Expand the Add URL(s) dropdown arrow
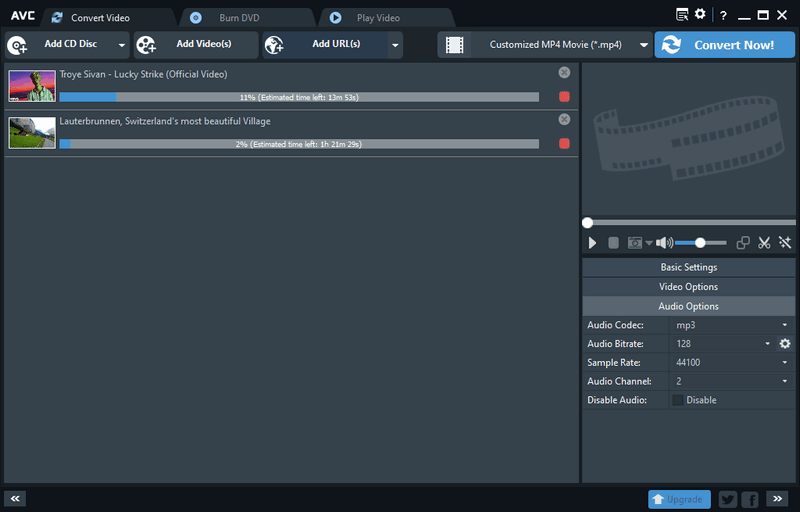Screen dimensions: 800x512 point(395,45)
